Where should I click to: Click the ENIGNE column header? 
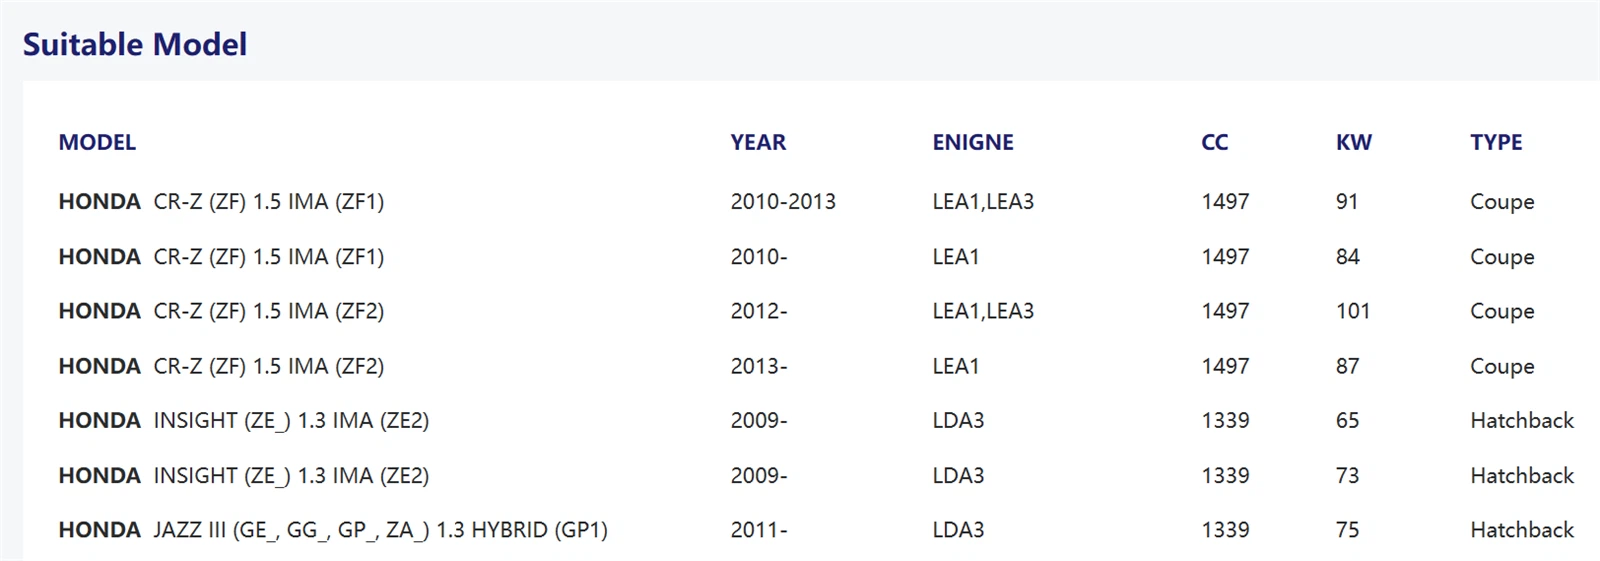973,142
